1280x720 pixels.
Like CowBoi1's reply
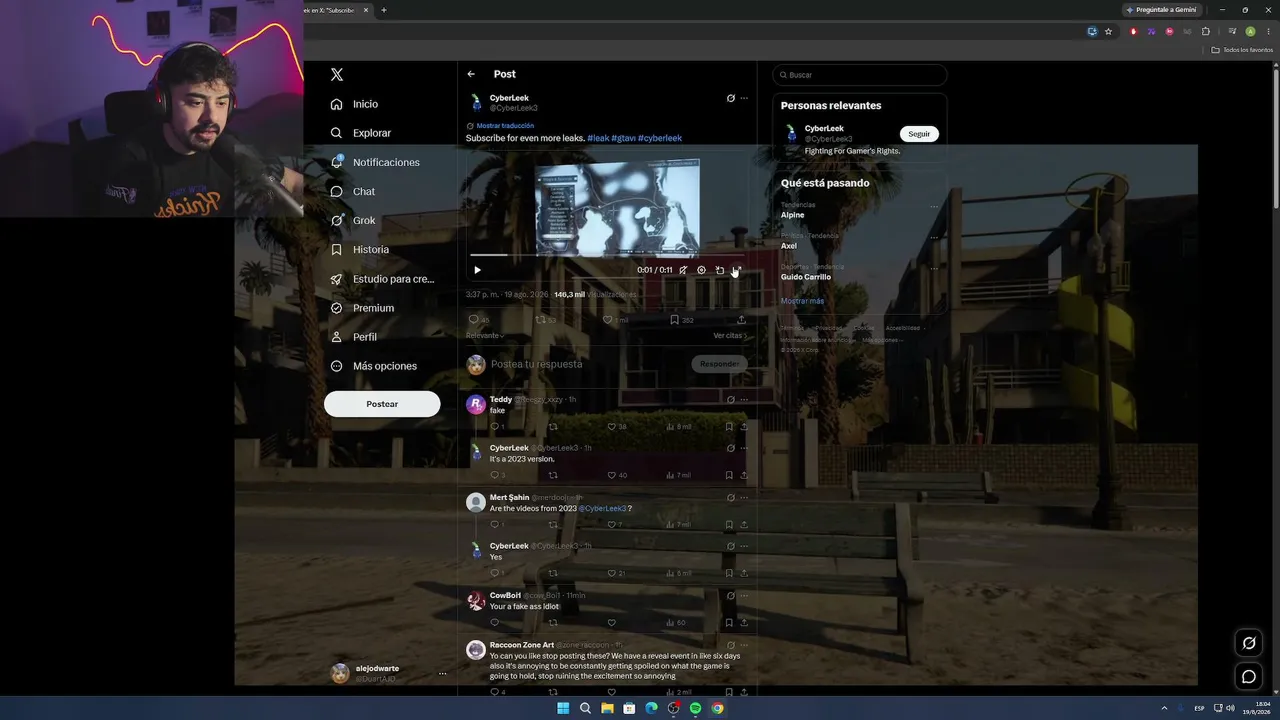tap(612, 623)
